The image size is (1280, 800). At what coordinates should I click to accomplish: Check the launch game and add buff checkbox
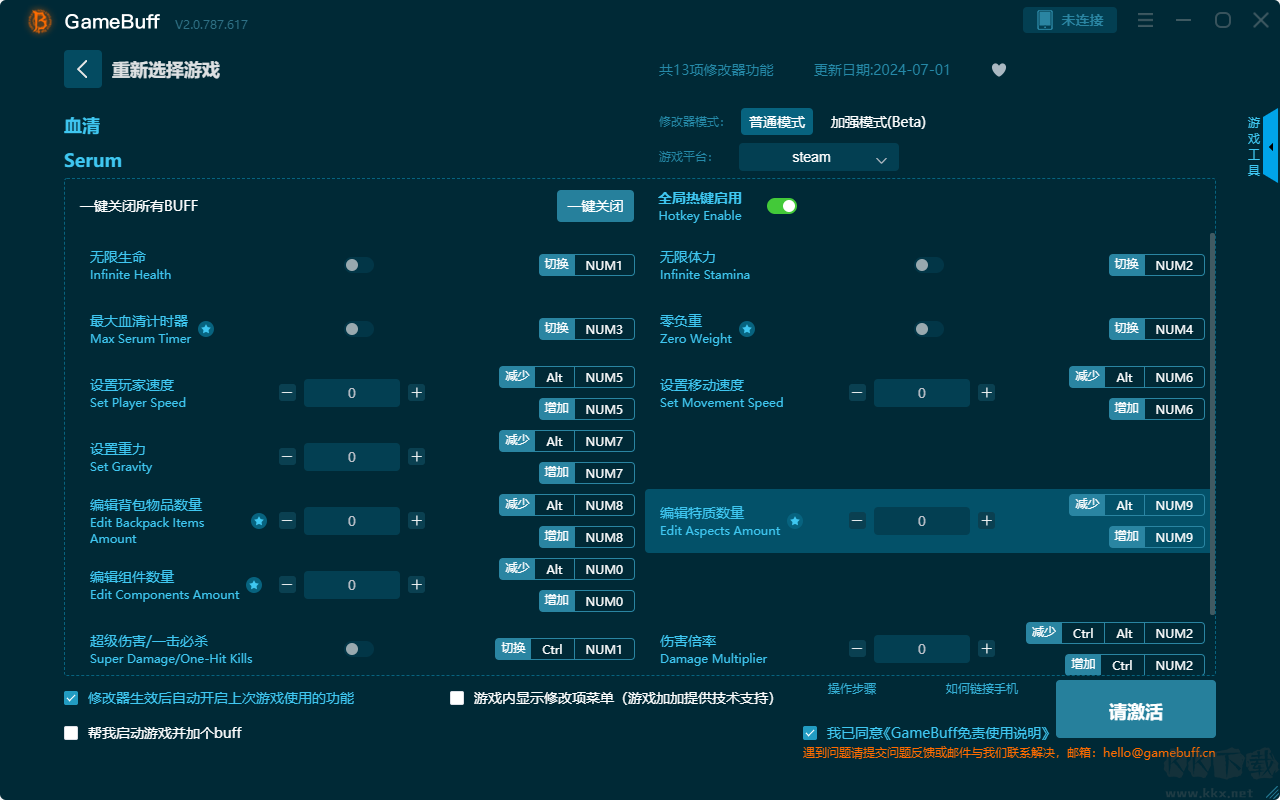pyautogui.click(x=71, y=733)
